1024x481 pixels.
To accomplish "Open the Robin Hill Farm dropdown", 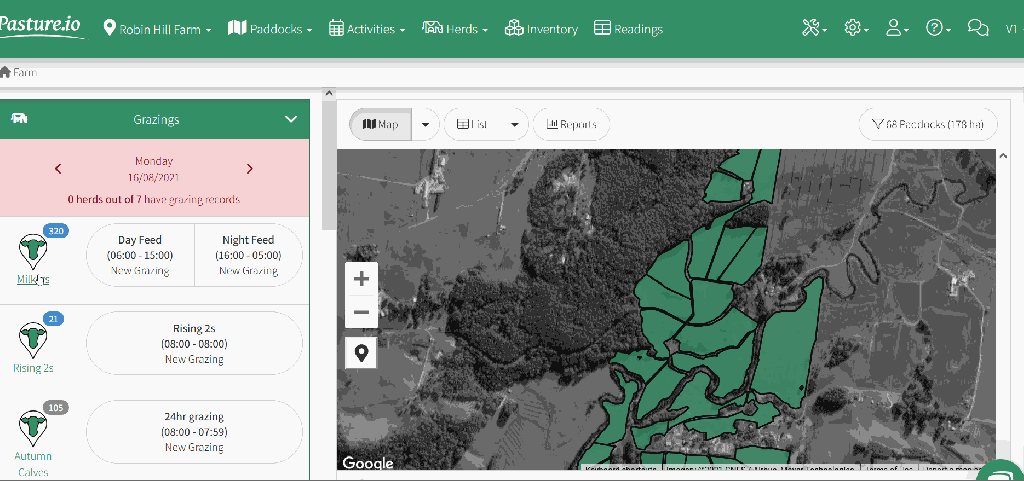I will click(x=158, y=29).
